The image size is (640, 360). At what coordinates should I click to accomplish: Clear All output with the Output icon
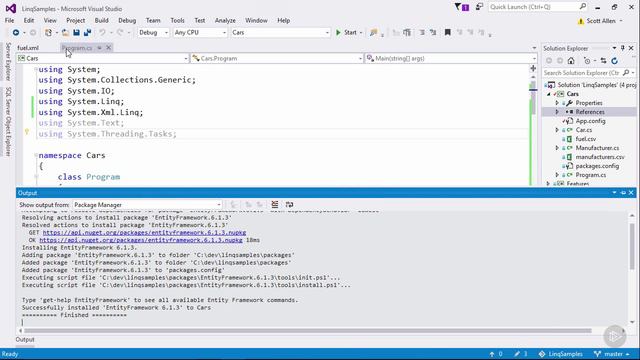coord(275,204)
